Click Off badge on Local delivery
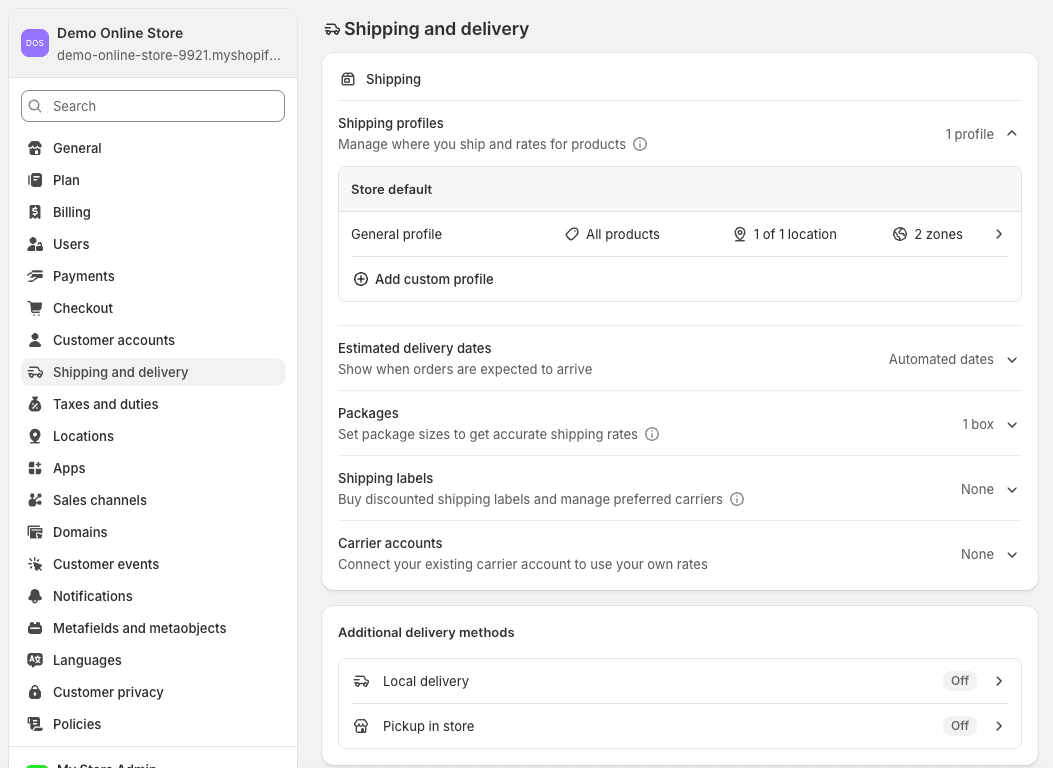This screenshot has width=1053, height=768. (960, 681)
